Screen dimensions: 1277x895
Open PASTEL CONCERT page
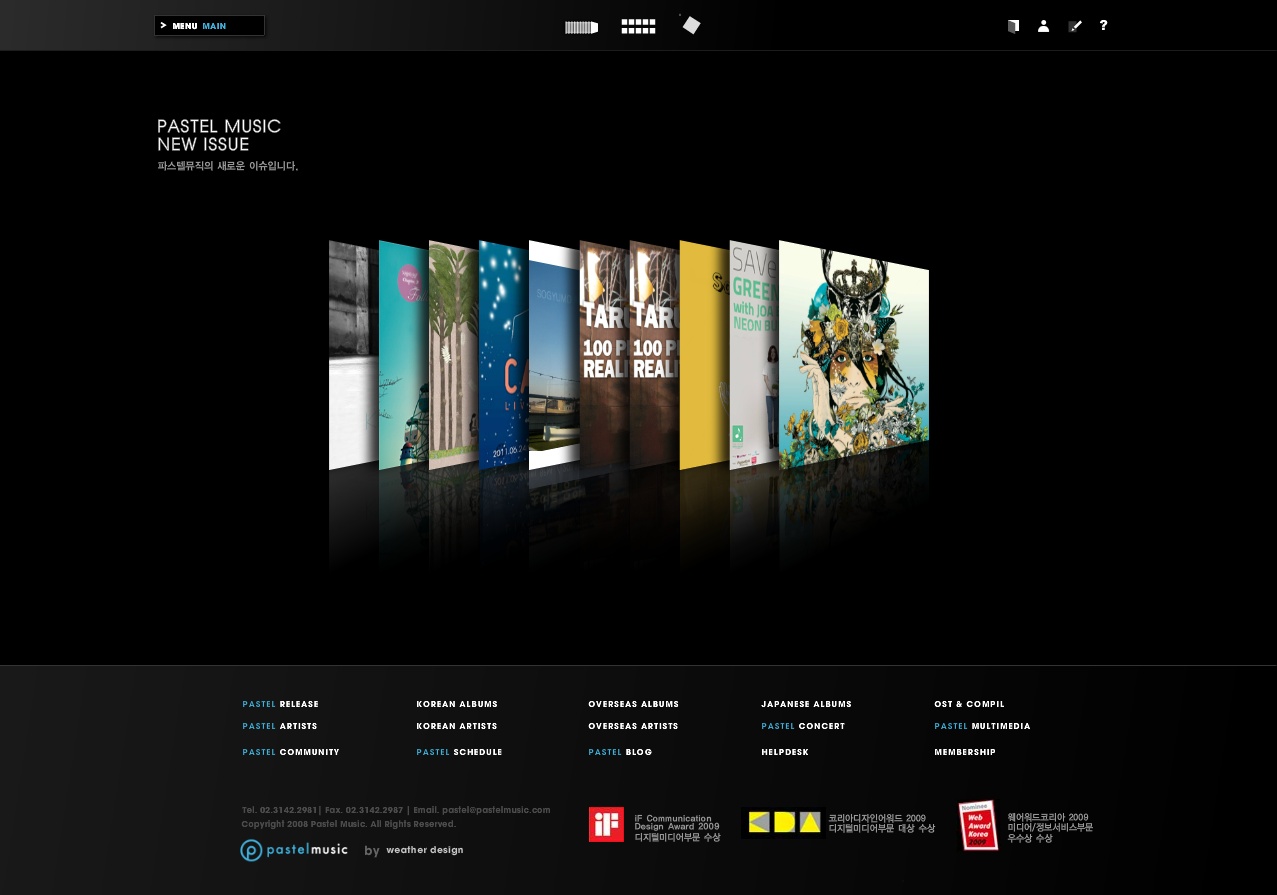click(x=803, y=726)
